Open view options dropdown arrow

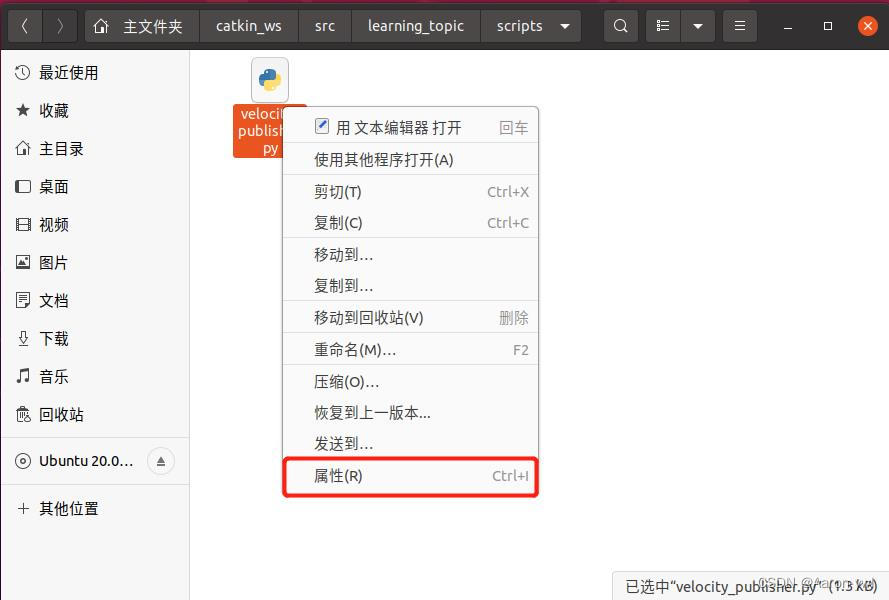698,26
